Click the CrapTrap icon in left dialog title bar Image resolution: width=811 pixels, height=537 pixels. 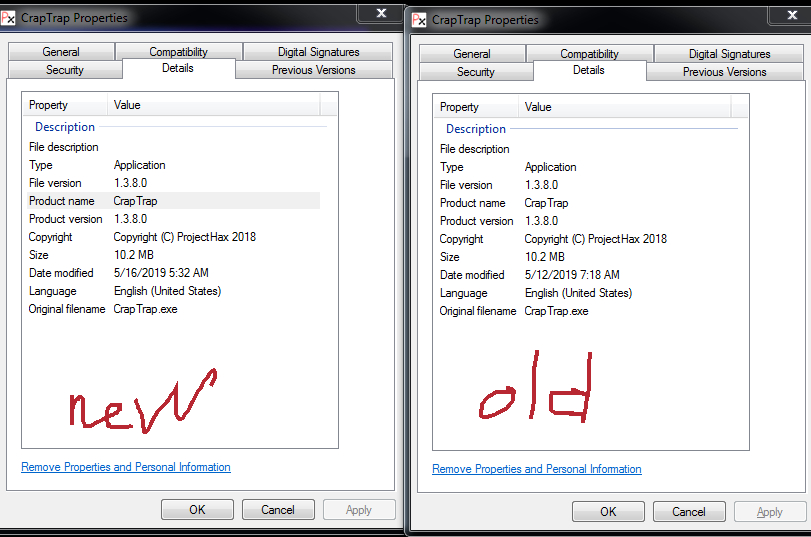point(10,17)
